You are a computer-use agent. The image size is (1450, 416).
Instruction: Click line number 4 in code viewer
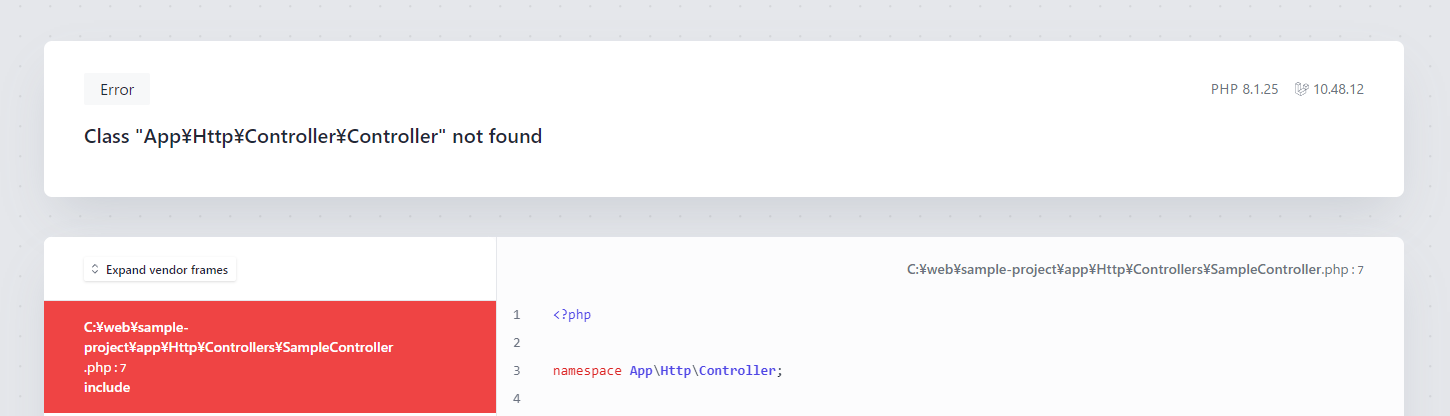point(517,399)
